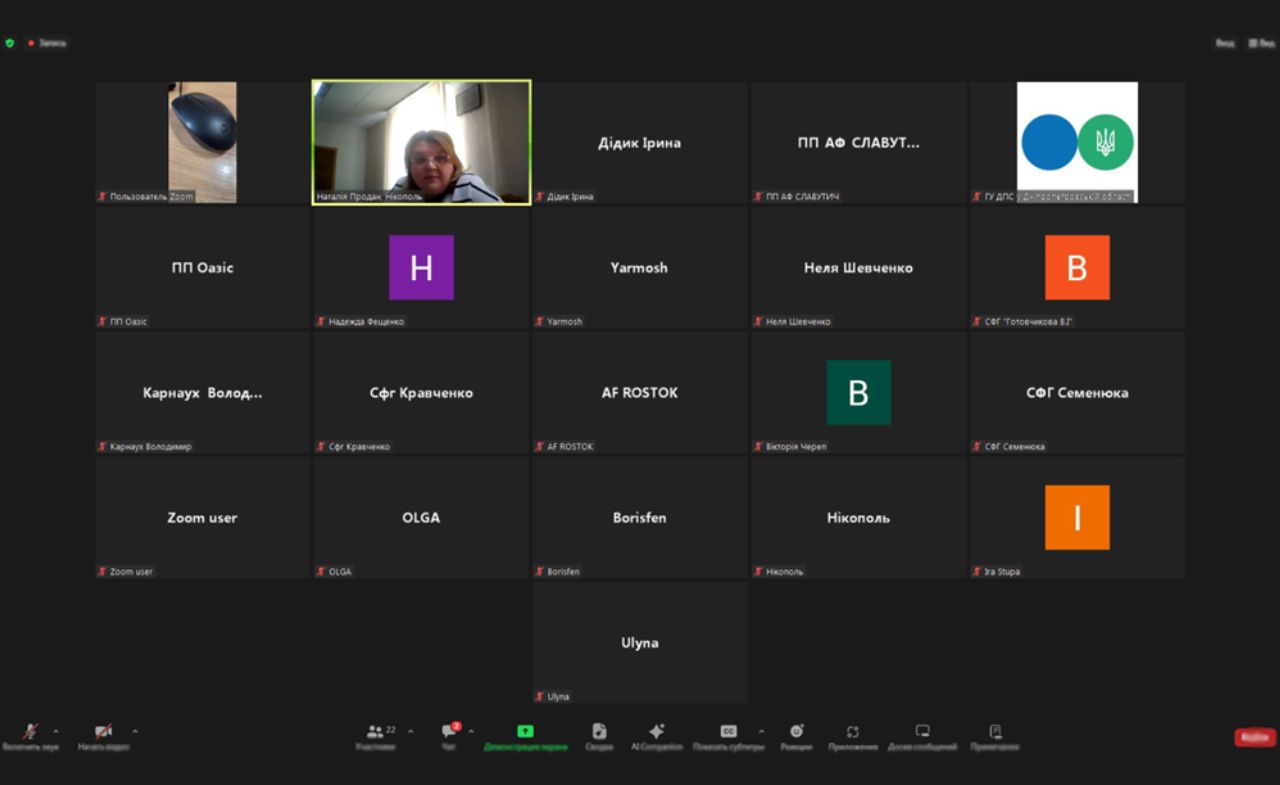Start video with the camera button
The height and width of the screenshot is (785, 1280).
[x=103, y=732]
